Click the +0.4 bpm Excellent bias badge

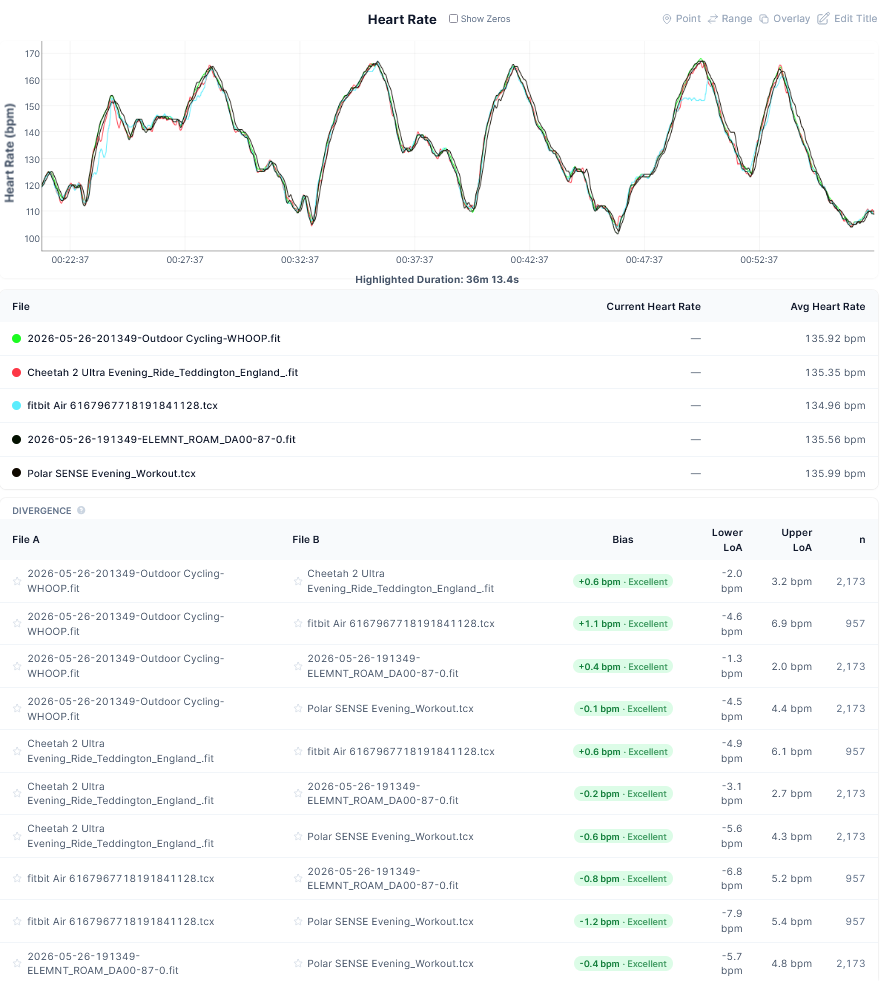click(x=622, y=666)
